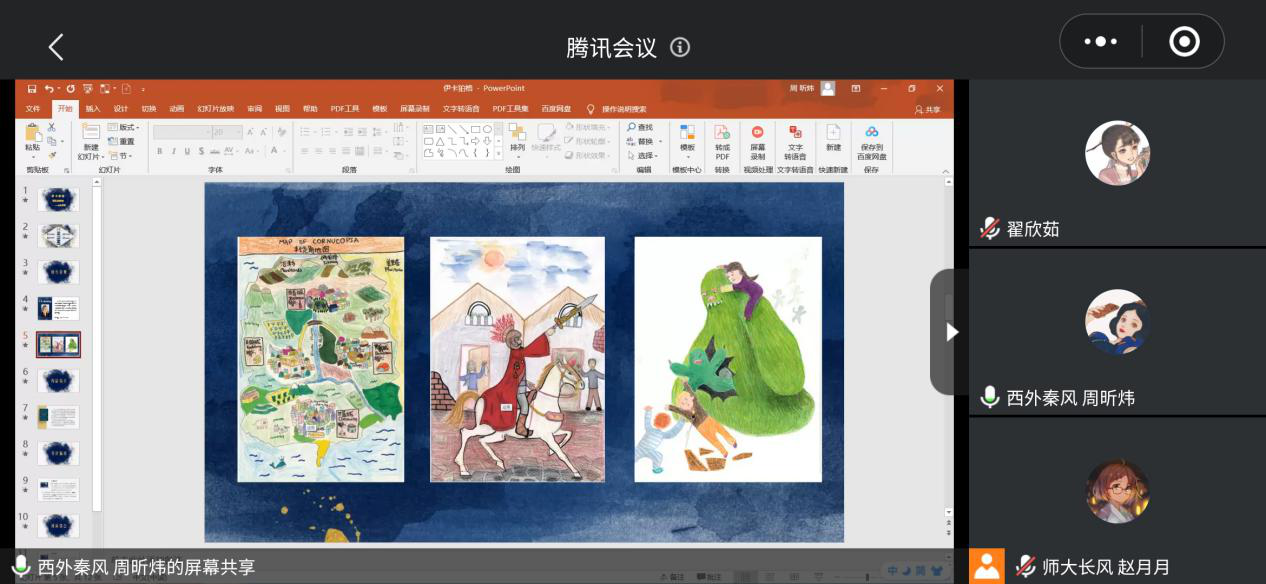Start slideshow from quick access toolbar icon
1266x584 pixels.
tap(89, 89)
